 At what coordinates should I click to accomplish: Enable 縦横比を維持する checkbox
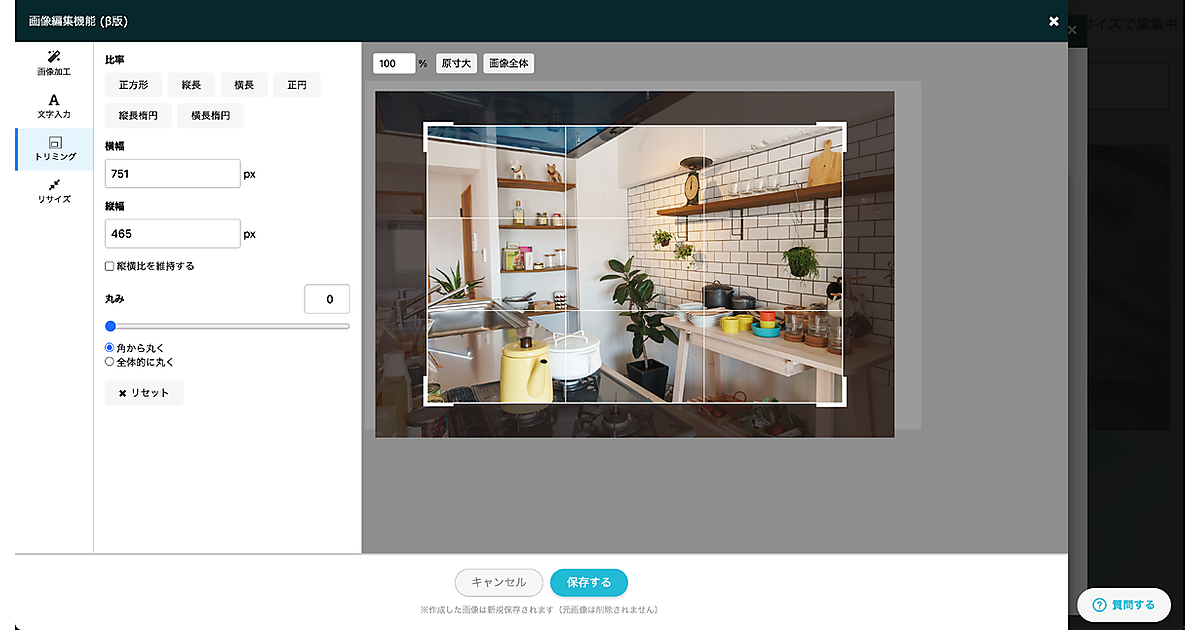pyautogui.click(x=110, y=267)
